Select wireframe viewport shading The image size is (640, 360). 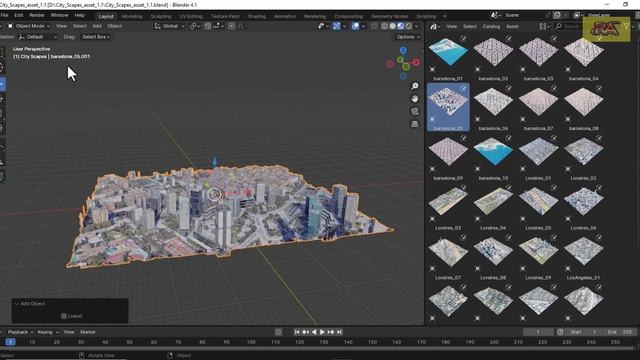[384, 26]
